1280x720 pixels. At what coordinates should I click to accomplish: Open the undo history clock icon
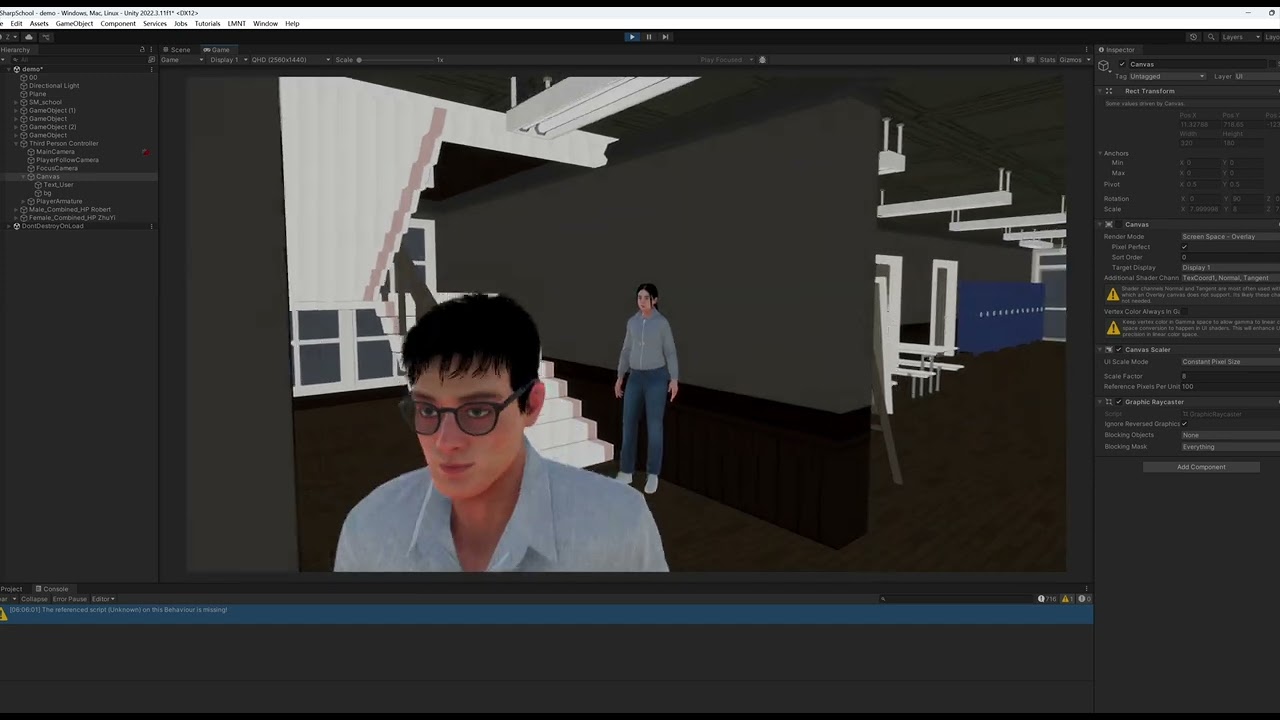1193,37
